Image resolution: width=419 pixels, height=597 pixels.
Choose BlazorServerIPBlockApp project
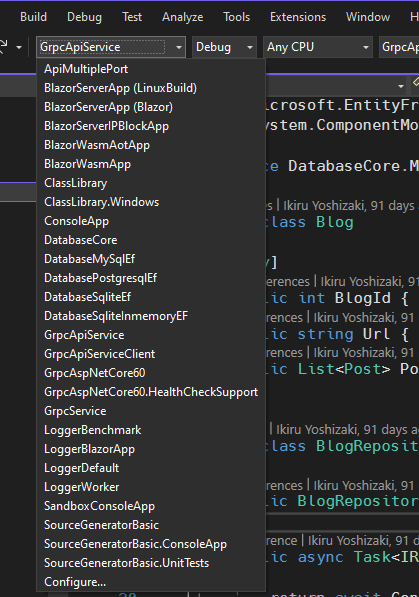coord(151,126)
